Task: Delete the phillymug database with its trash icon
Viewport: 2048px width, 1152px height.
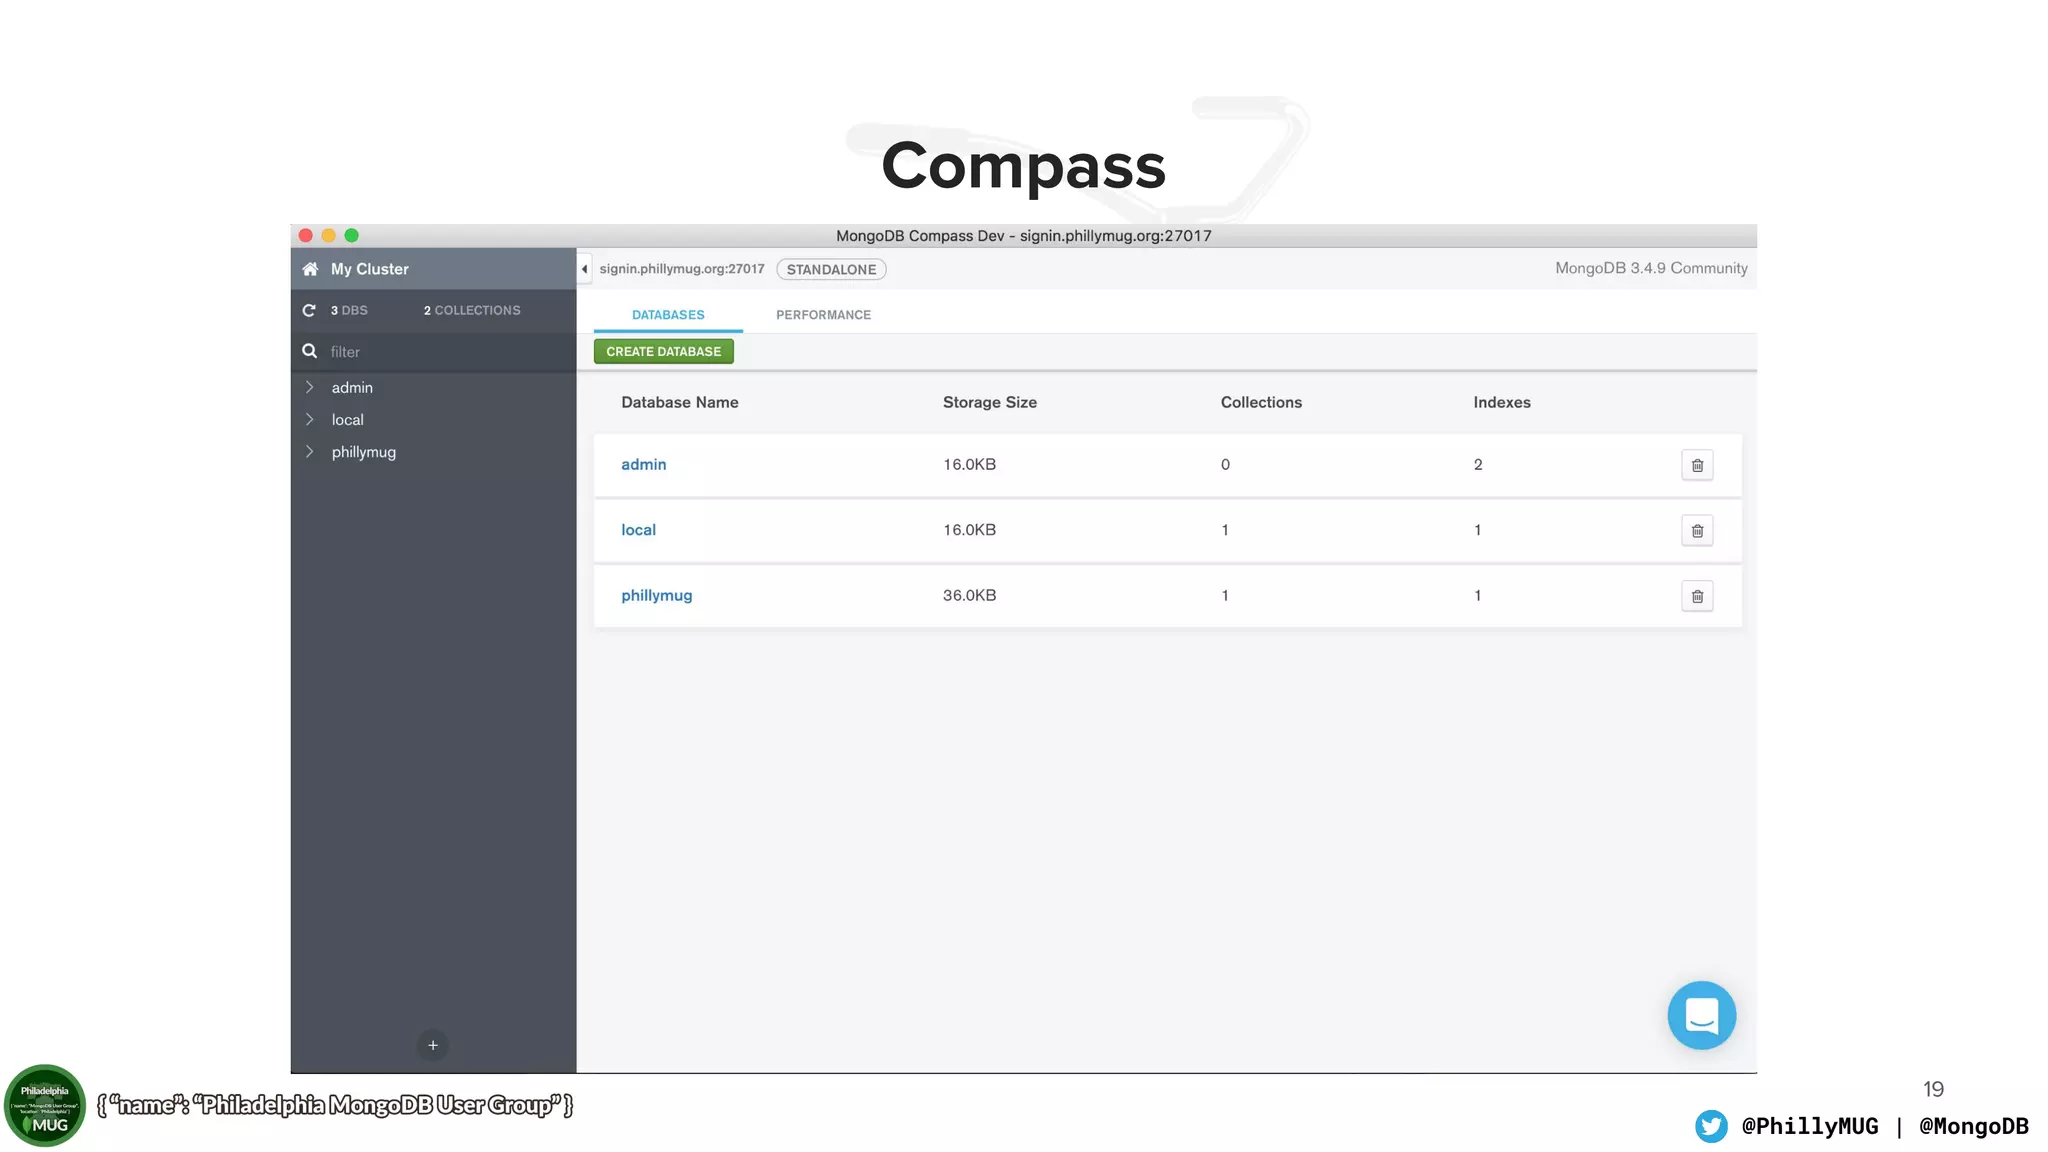Action: 1697,596
